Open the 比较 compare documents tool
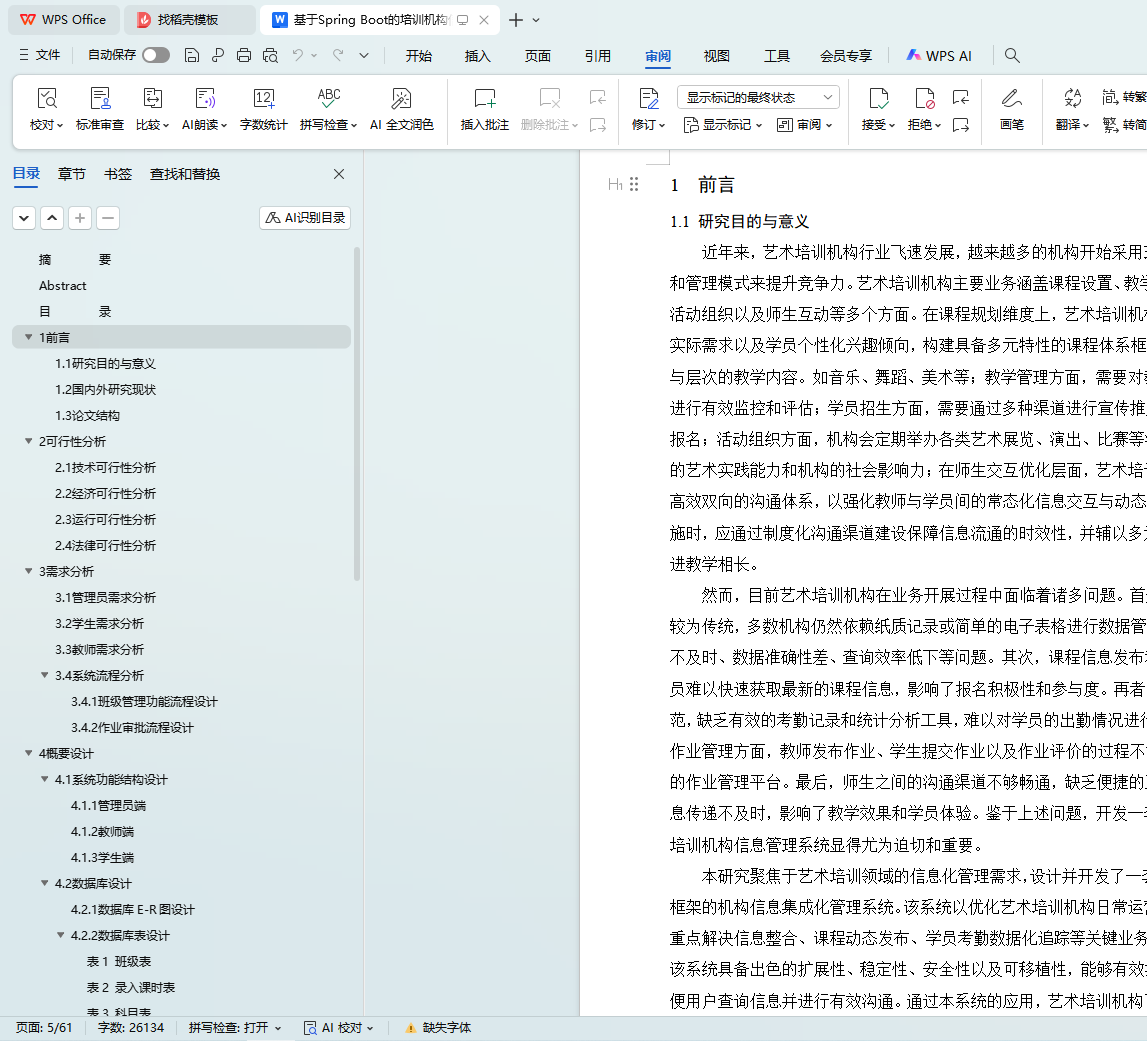 [x=152, y=99]
